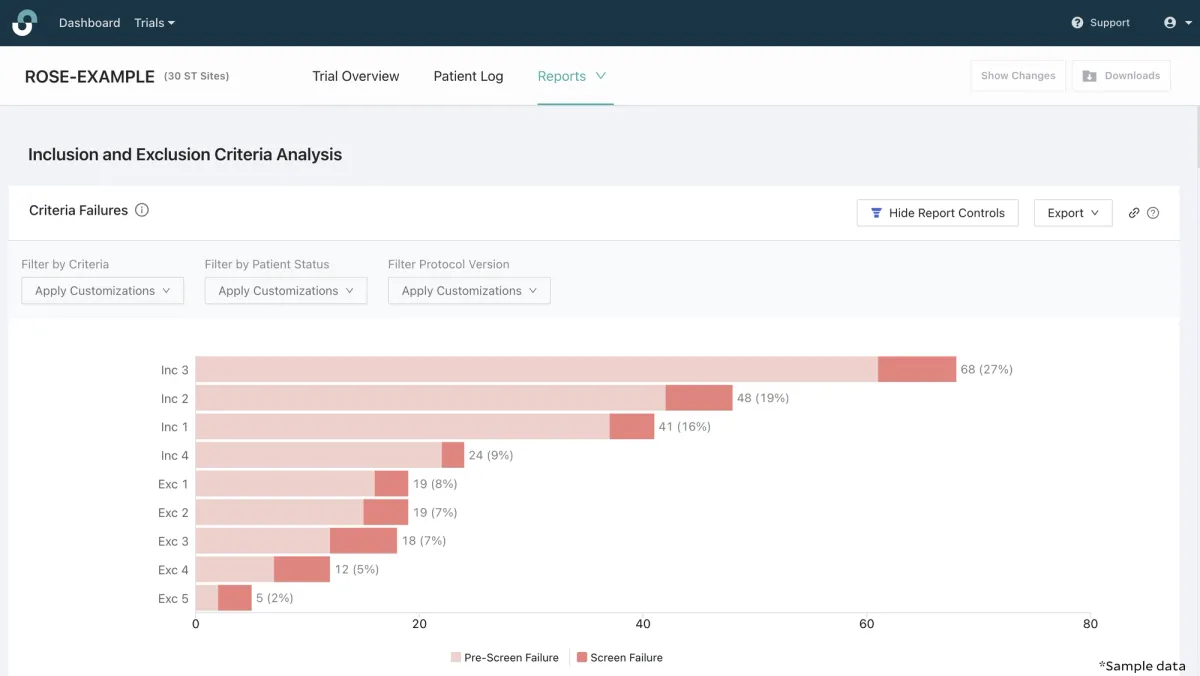Expand Filter by Criteria dropdown
Screen dimensions: 1200x676
pos(103,291)
